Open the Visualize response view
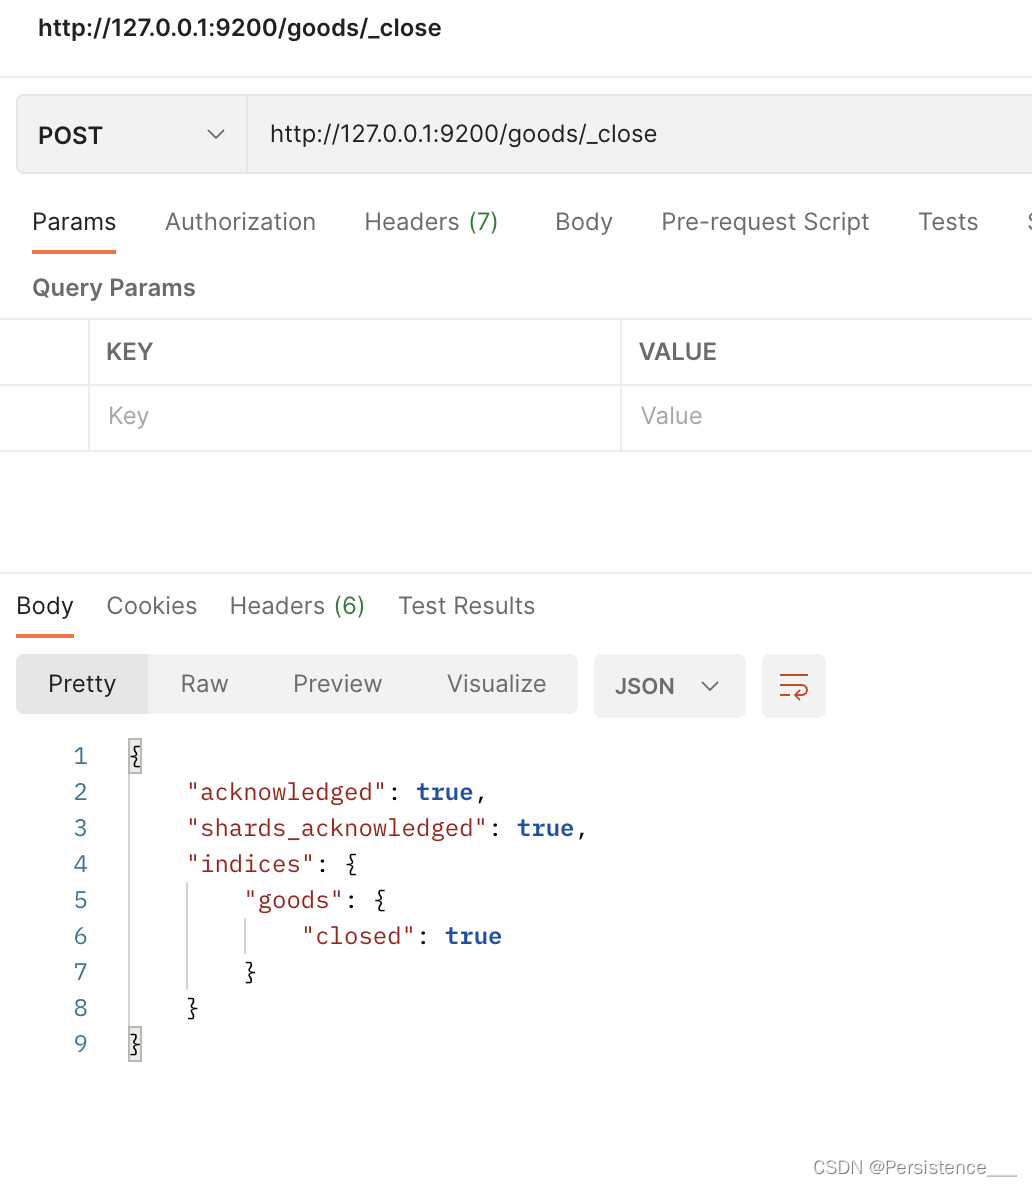The height and width of the screenshot is (1186, 1032). [496, 684]
